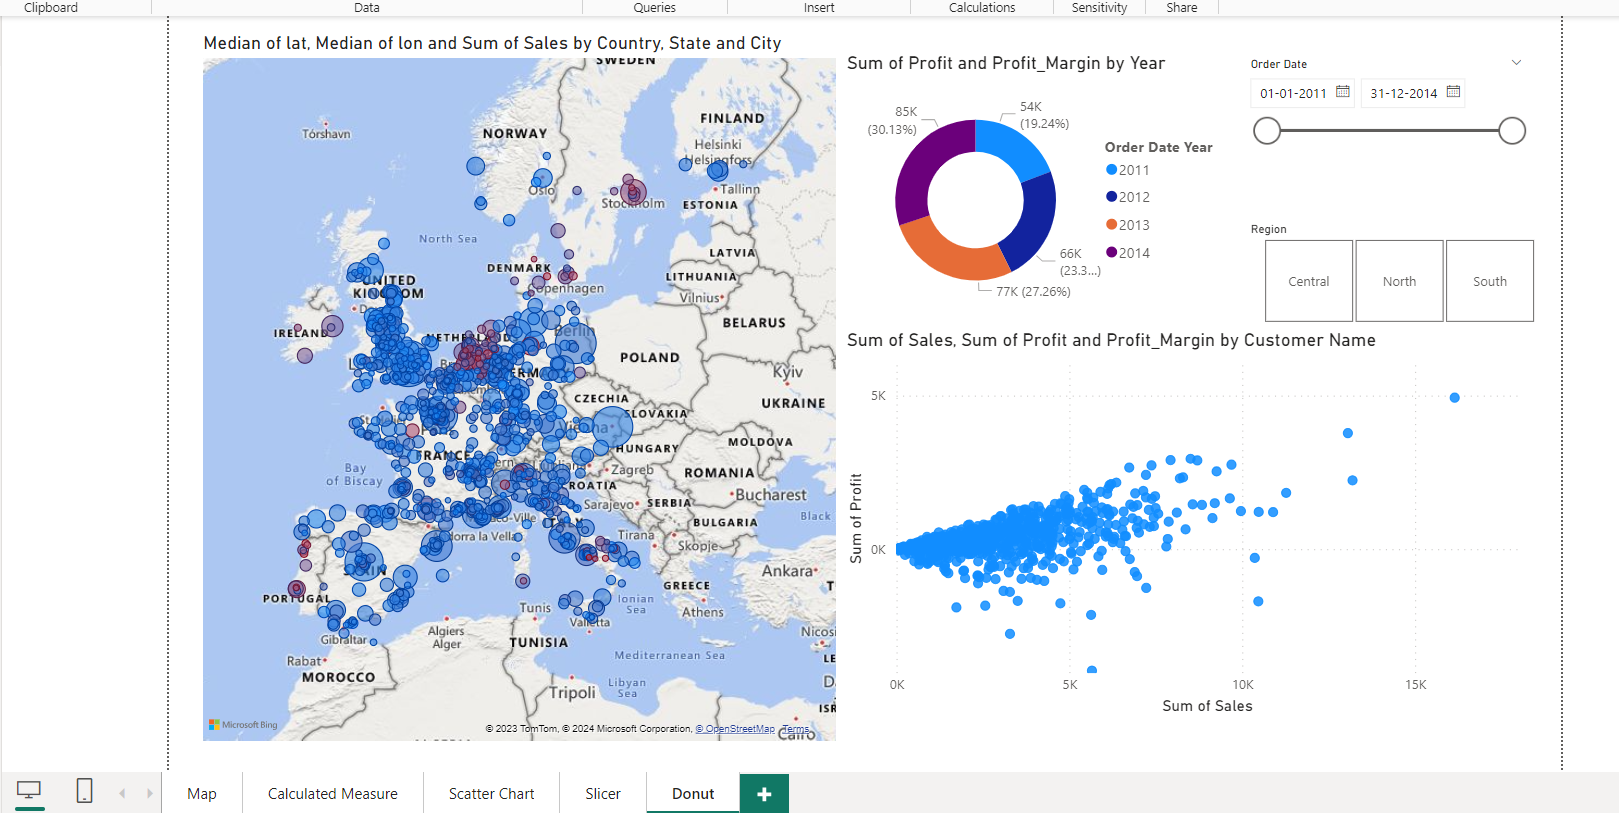Click the Calculations ribbon group label
This screenshot has width=1619, height=813.
tap(982, 7)
